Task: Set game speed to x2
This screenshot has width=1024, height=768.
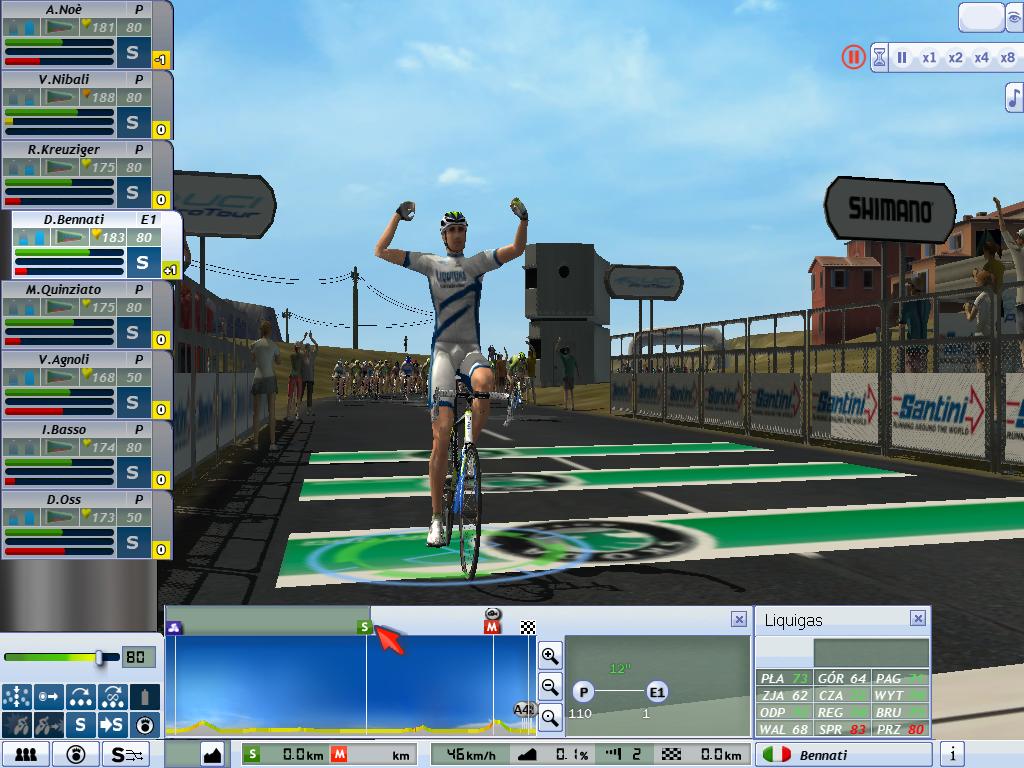Action: pos(955,58)
